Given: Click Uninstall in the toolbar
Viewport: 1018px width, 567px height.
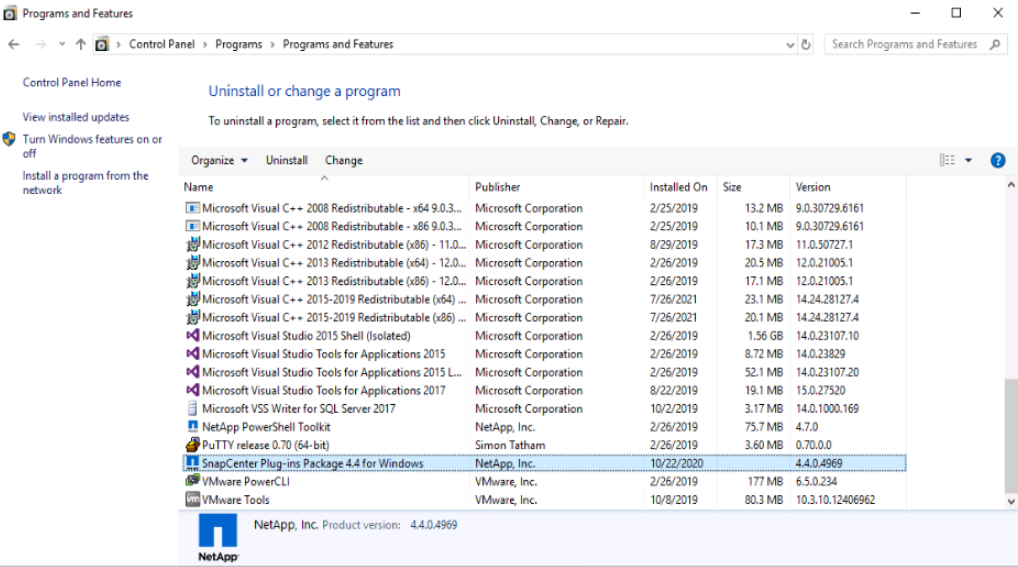Looking at the screenshot, I should tap(286, 161).
